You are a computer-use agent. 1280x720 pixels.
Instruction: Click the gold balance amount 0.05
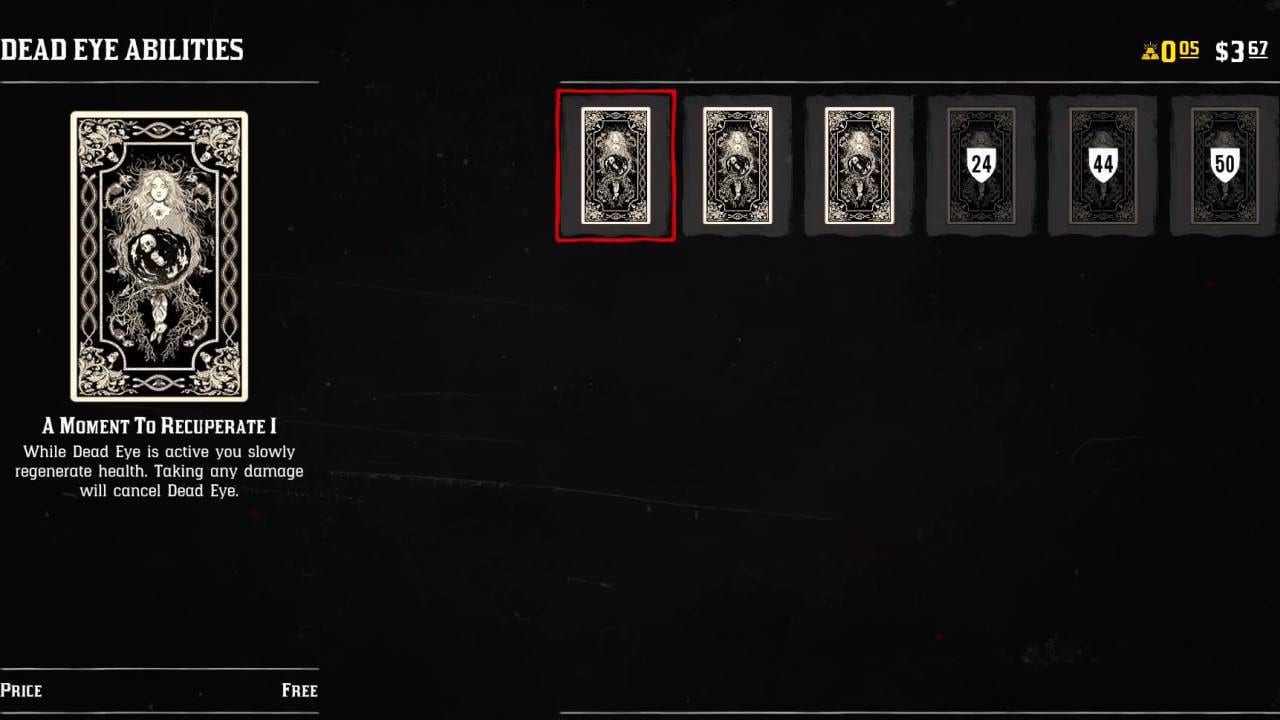1180,51
